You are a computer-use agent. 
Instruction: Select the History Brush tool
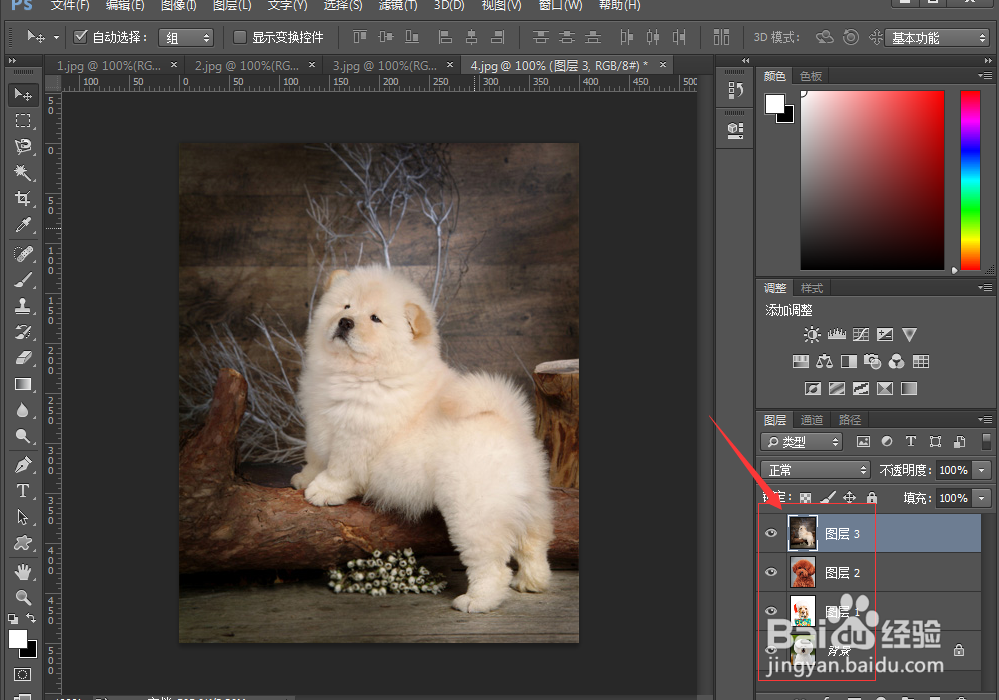click(x=23, y=332)
